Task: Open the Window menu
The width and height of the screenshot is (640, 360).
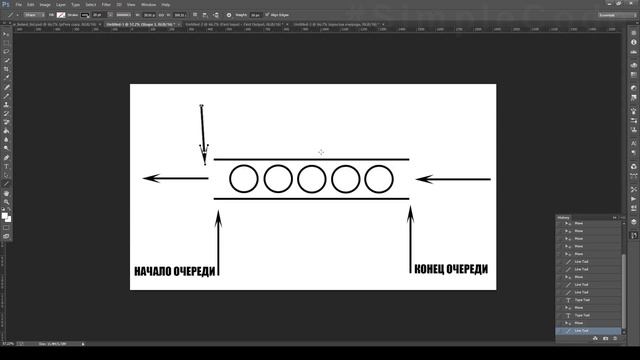Action: (x=148, y=4)
